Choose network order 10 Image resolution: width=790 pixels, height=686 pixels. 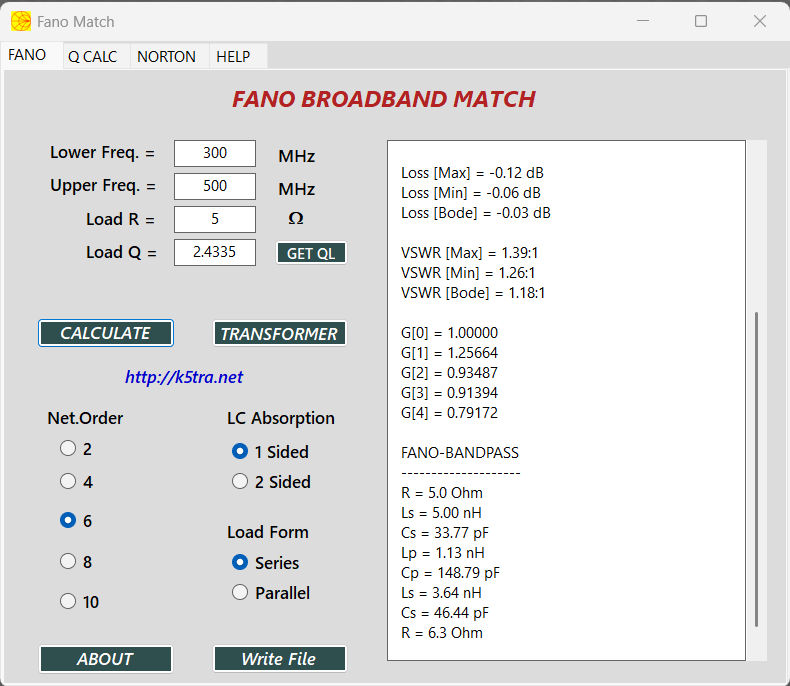[68, 601]
